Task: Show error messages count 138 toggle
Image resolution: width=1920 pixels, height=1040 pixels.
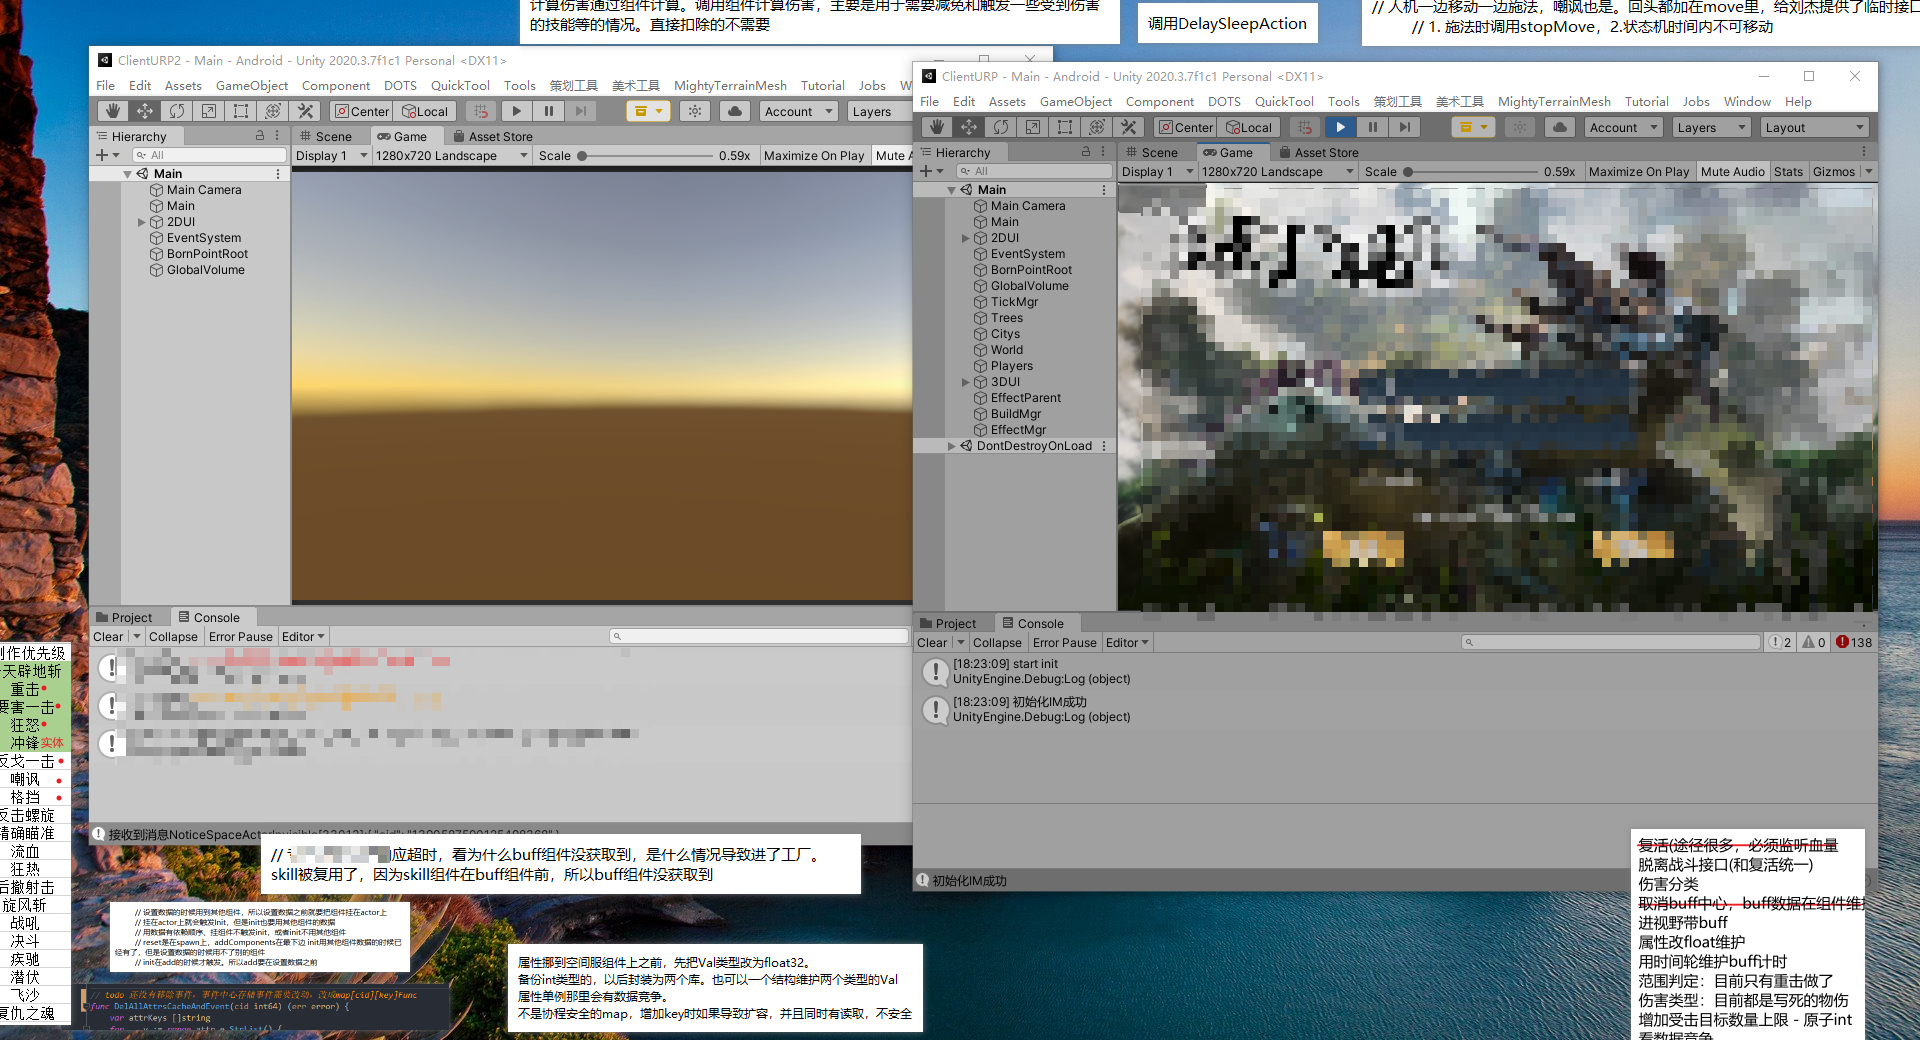Action: 1854,643
